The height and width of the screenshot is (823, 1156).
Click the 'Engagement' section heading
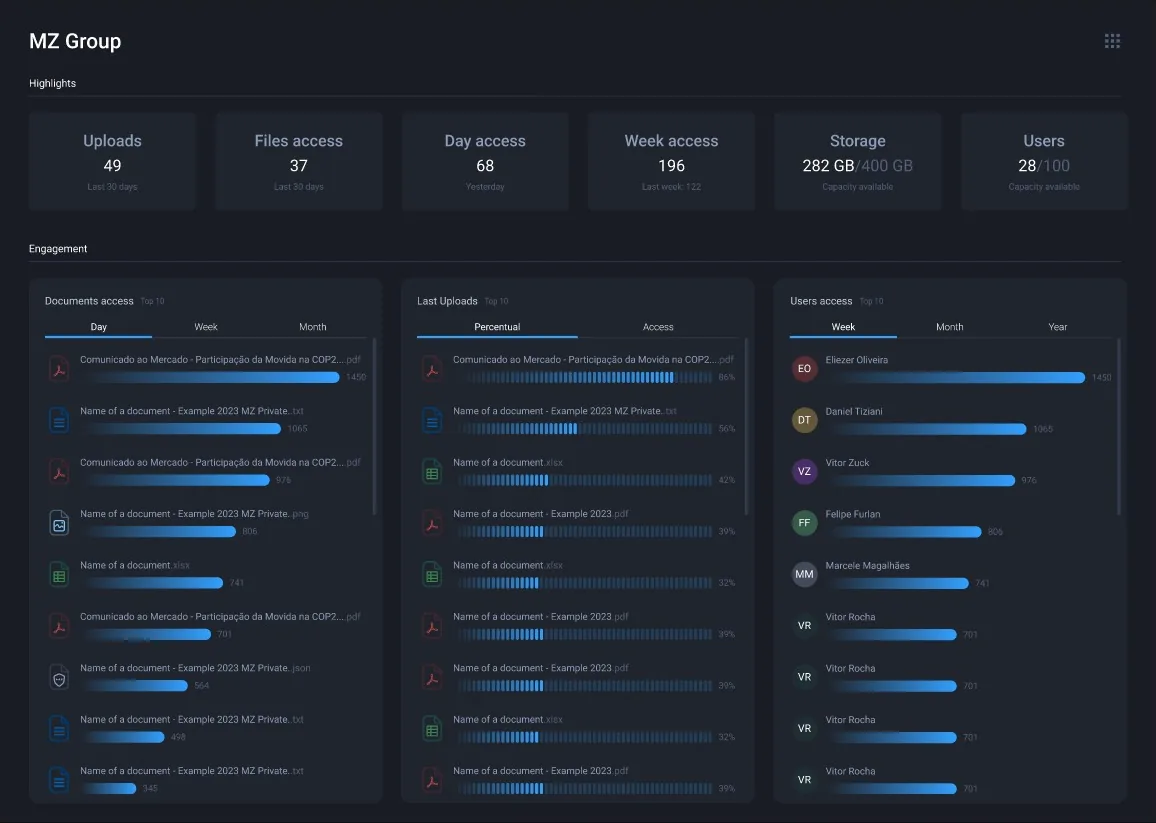pyautogui.click(x=58, y=249)
